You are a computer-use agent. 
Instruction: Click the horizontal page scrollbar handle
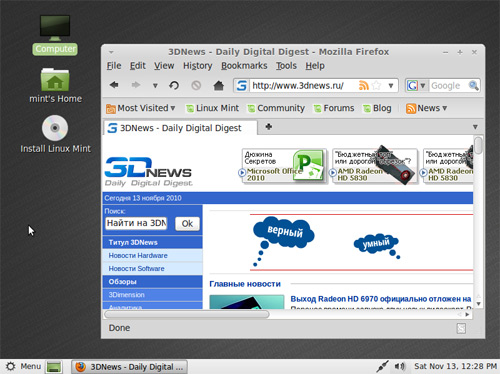[187, 314]
